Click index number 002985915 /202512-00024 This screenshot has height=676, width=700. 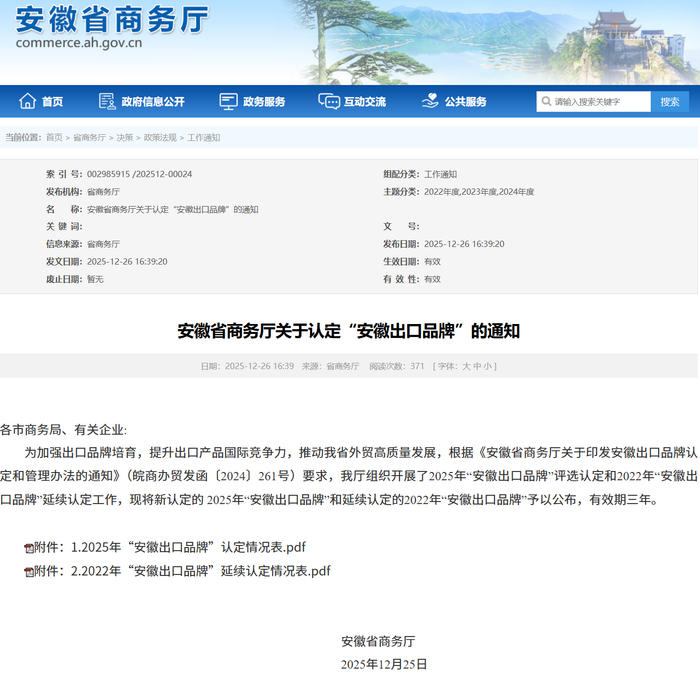(x=139, y=174)
